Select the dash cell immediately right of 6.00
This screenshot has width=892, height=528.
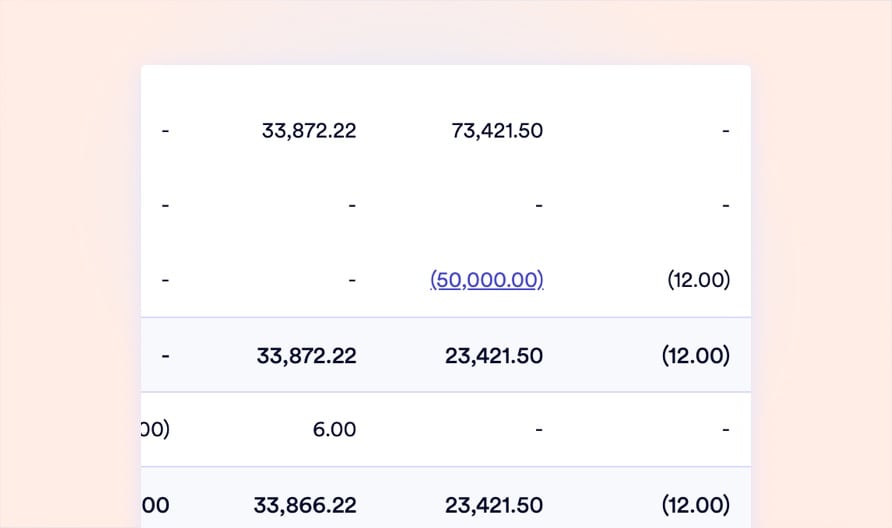click(539, 430)
